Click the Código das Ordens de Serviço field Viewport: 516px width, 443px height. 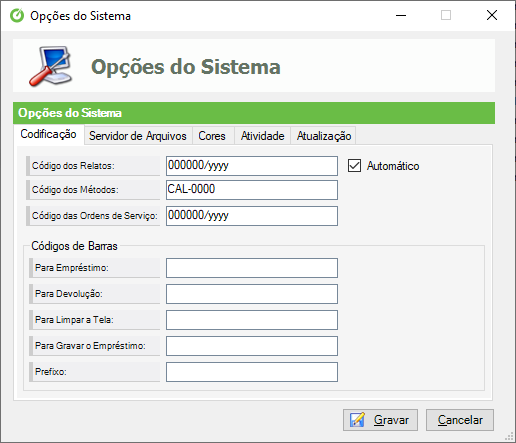252,216
